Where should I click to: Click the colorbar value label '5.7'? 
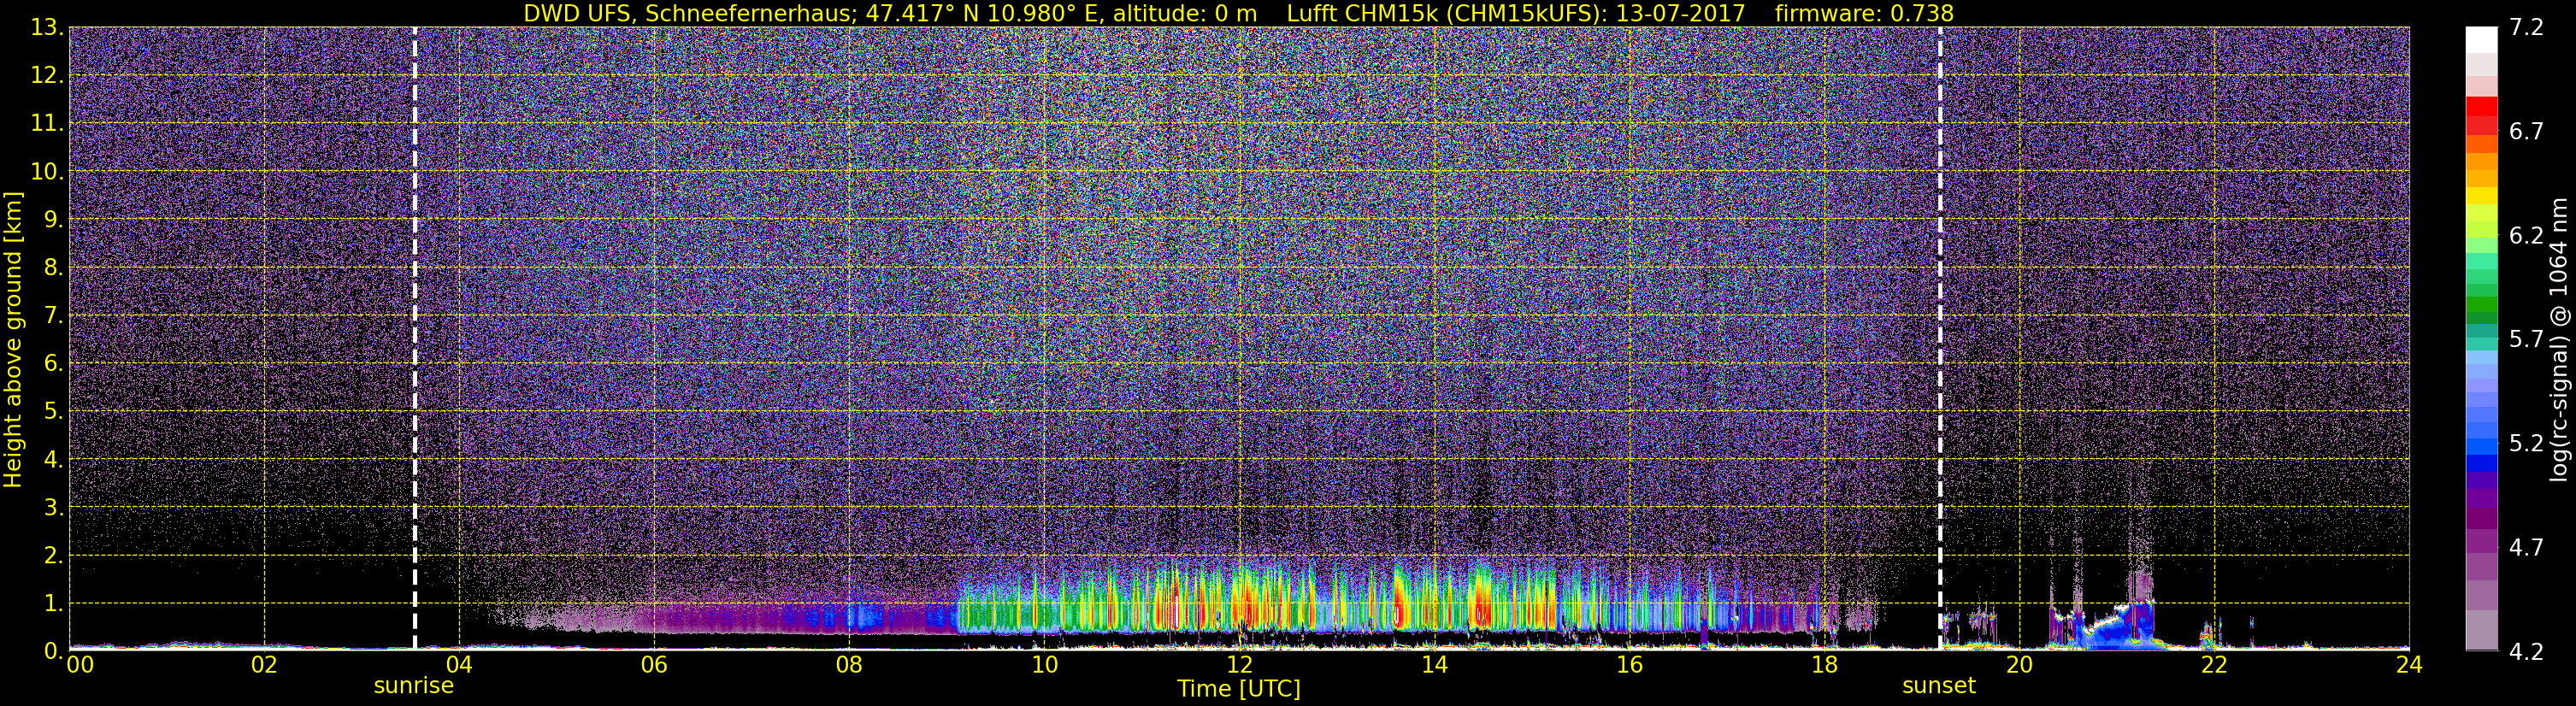click(2526, 339)
